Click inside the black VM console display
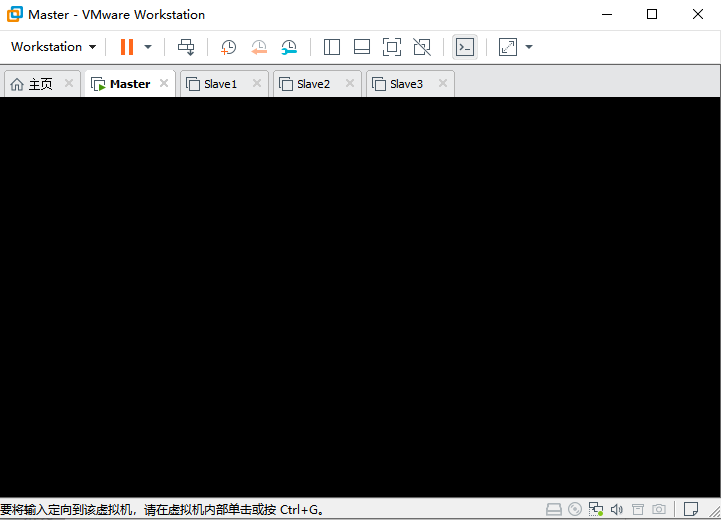This screenshot has width=722, height=521. point(360,297)
